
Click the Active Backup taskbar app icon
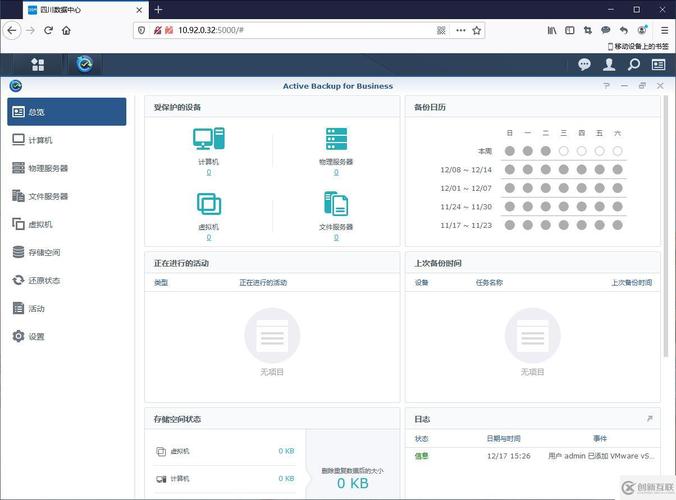[85, 64]
